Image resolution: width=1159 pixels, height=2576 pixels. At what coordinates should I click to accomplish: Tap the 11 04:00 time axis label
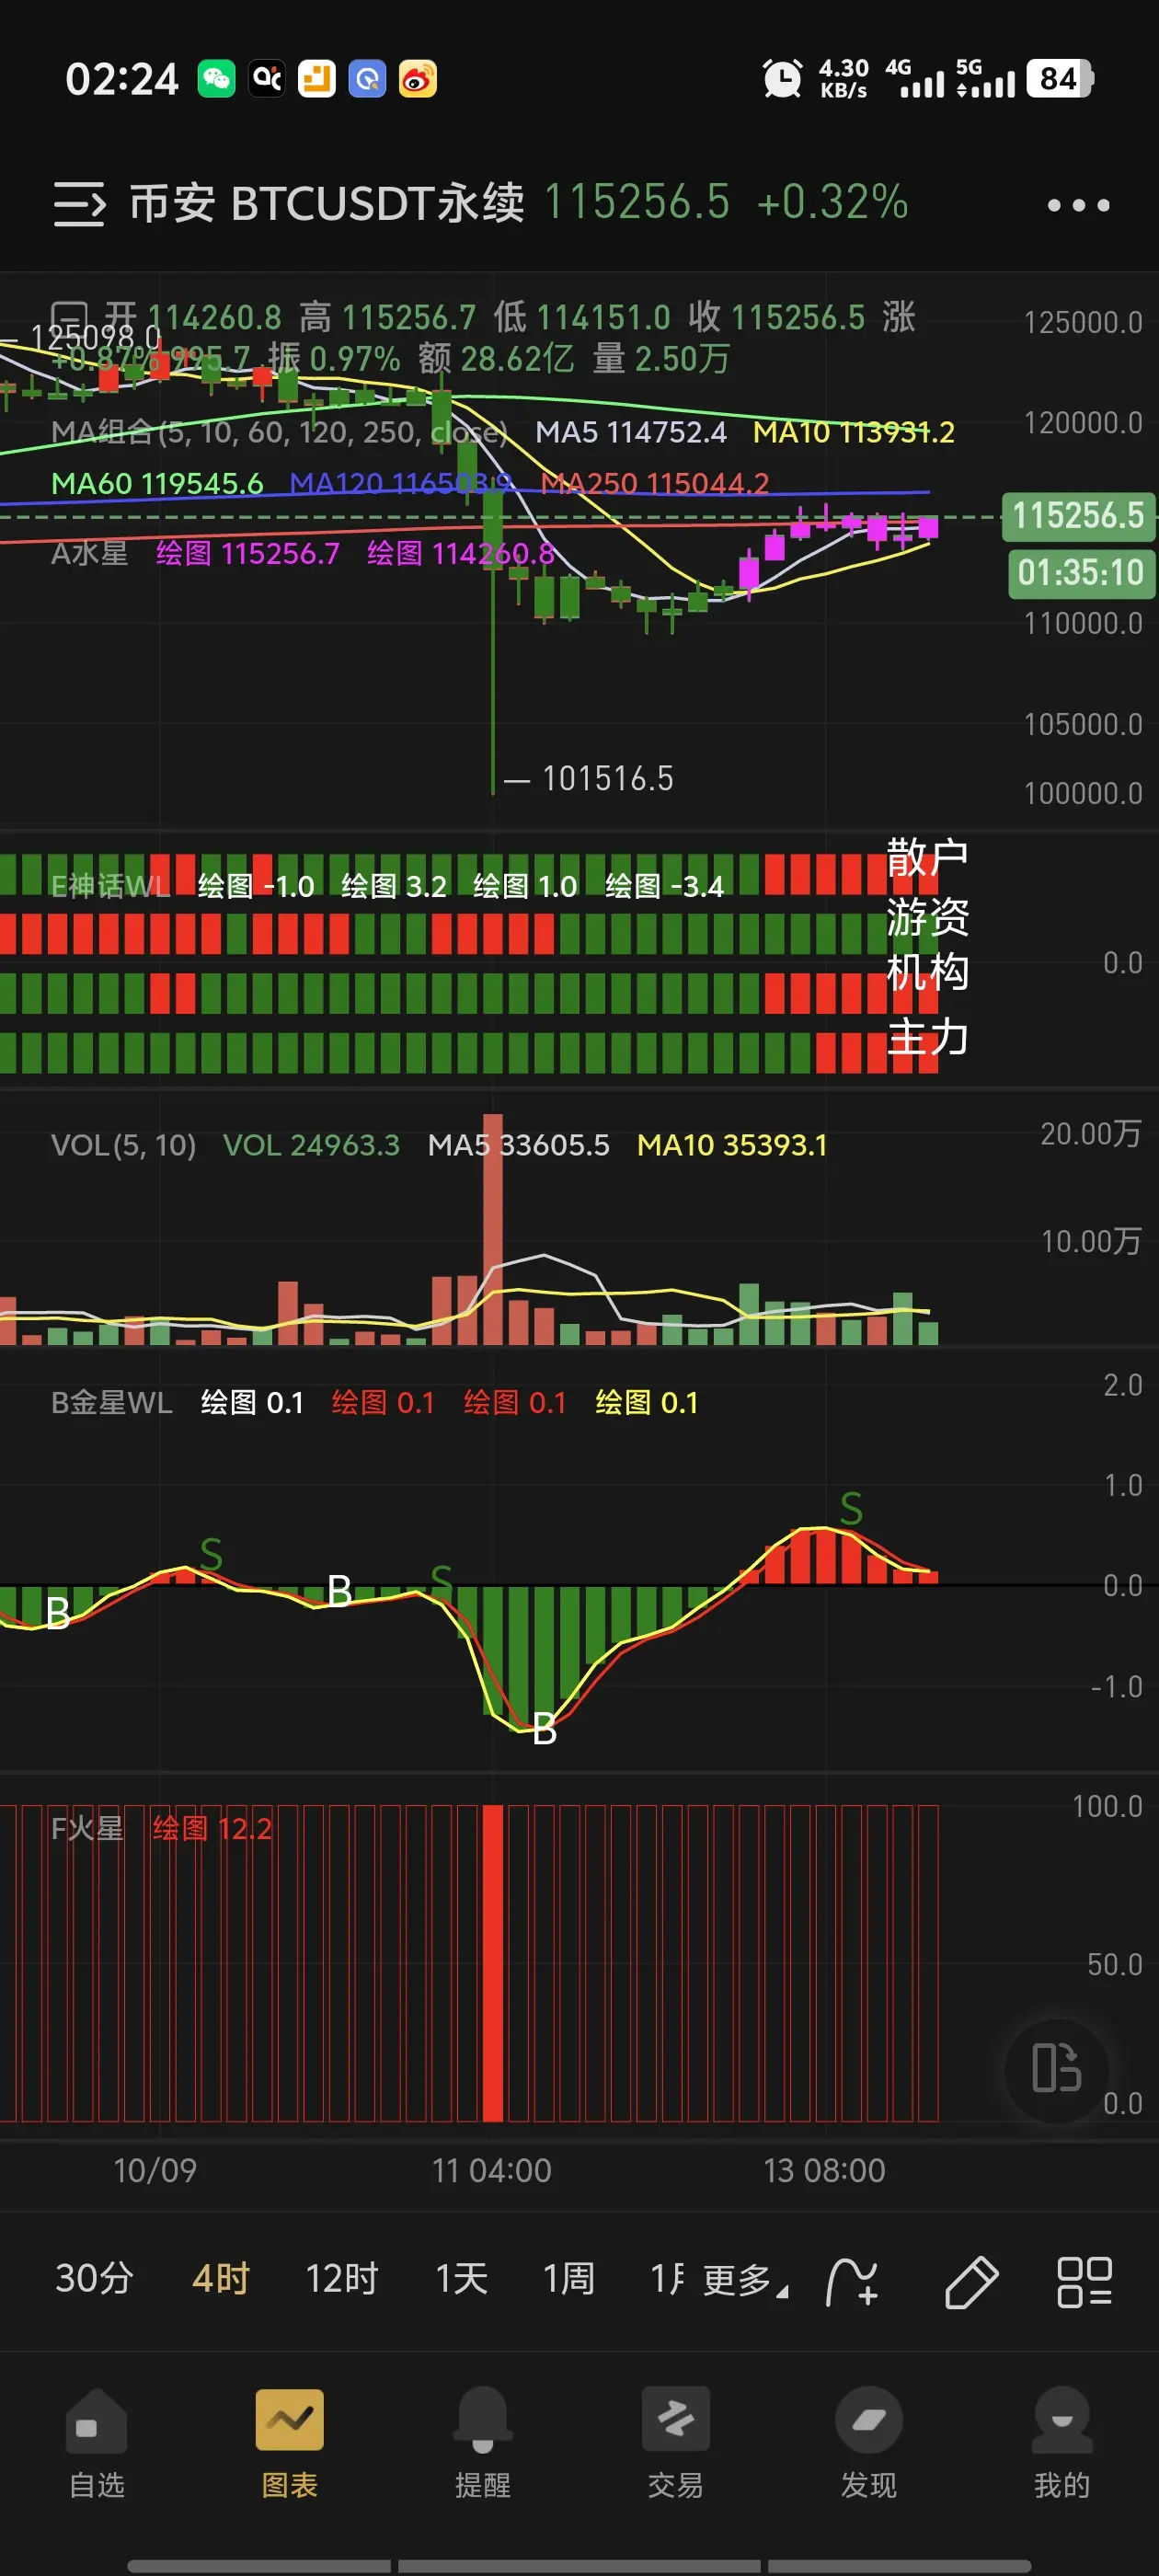coord(491,2170)
